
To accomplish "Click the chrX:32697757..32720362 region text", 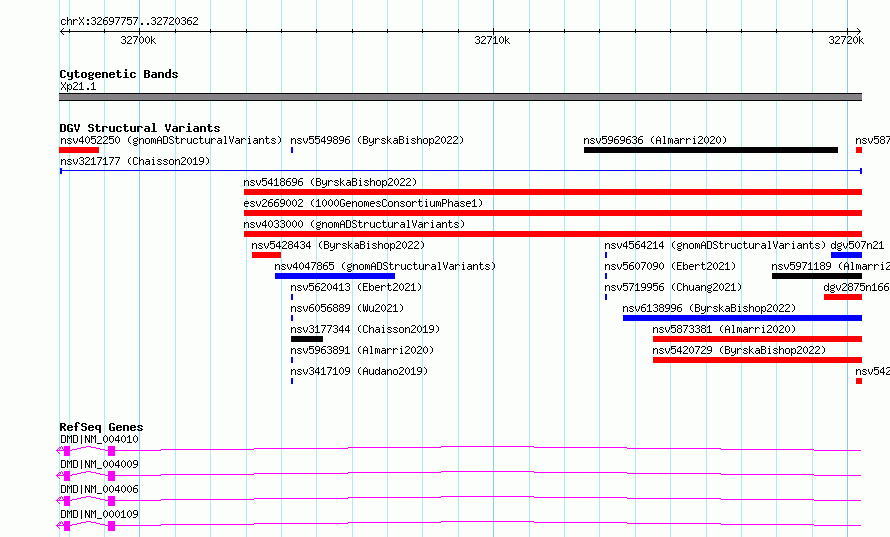I will coord(129,22).
